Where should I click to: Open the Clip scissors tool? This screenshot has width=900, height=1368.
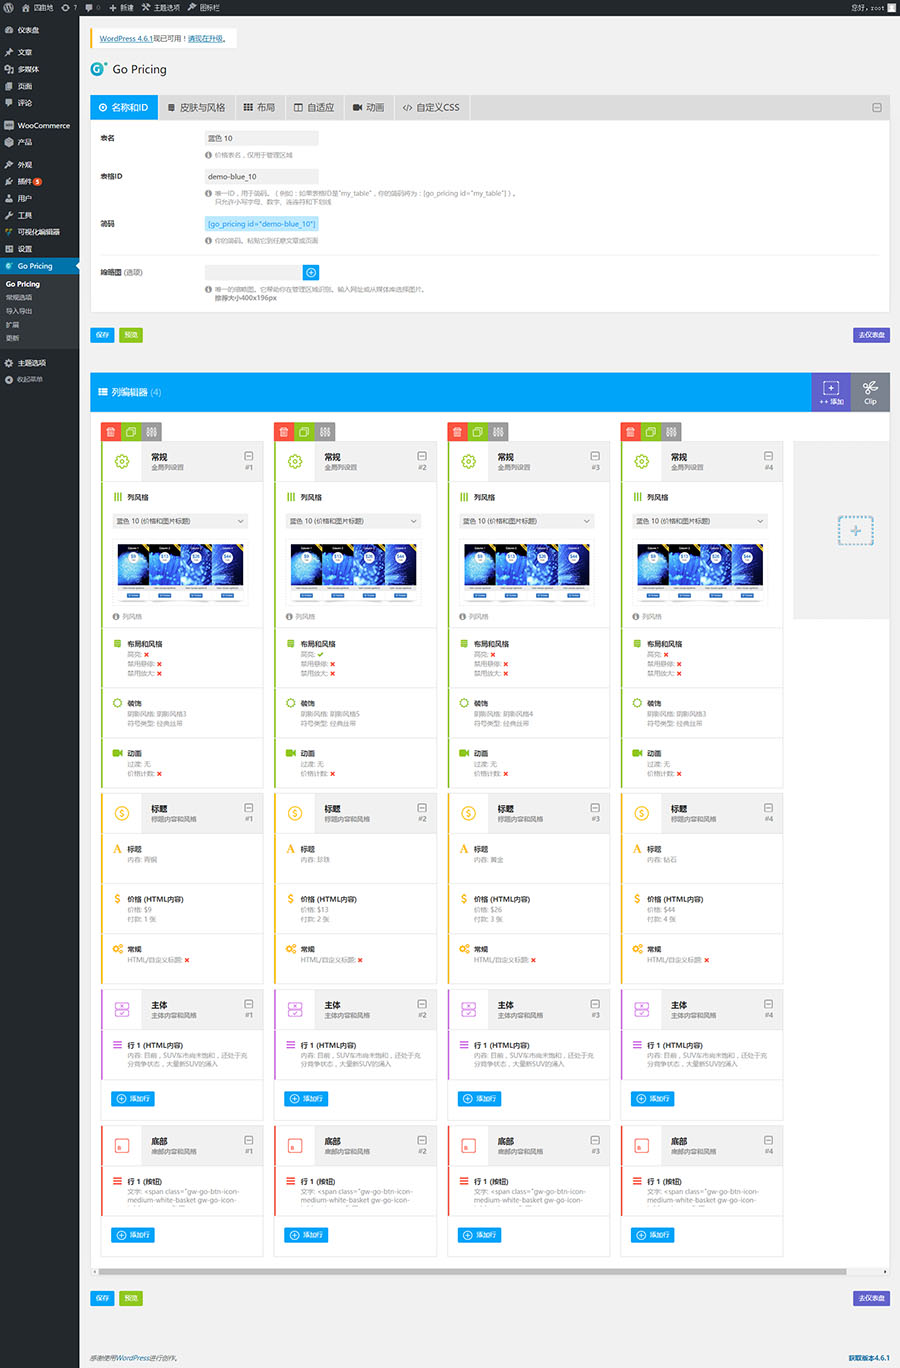pyautogui.click(x=870, y=392)
